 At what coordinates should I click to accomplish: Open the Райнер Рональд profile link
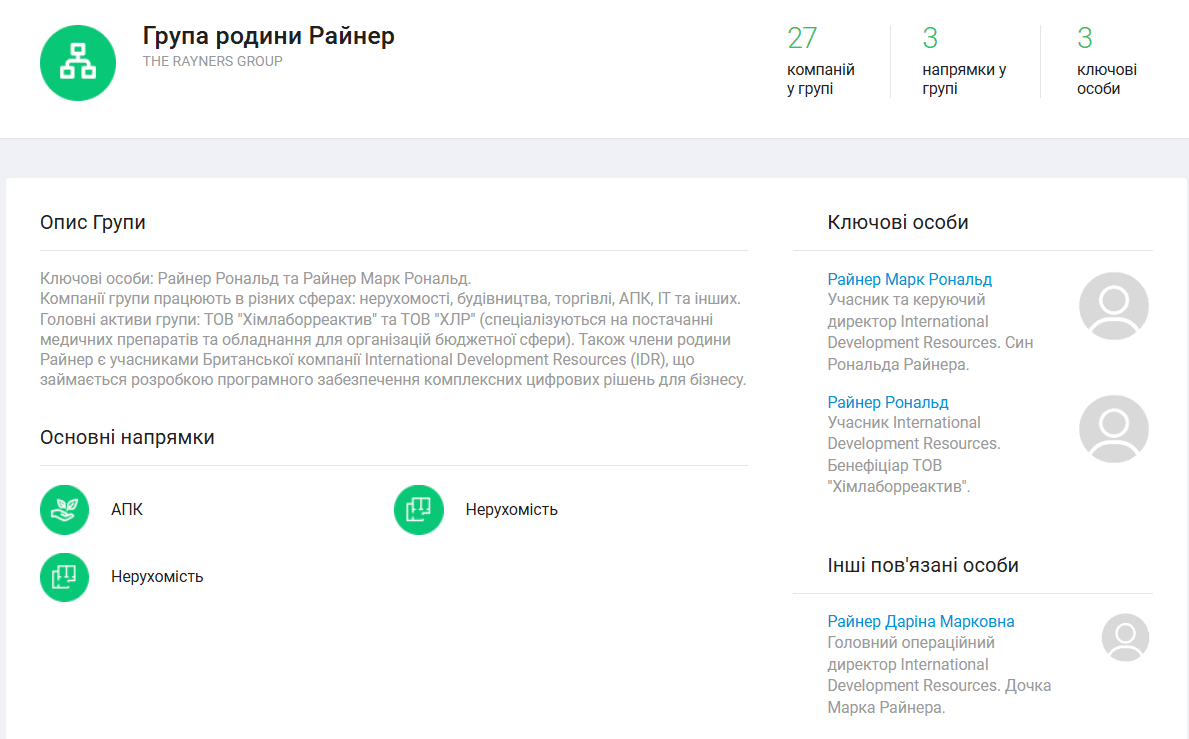888,402
